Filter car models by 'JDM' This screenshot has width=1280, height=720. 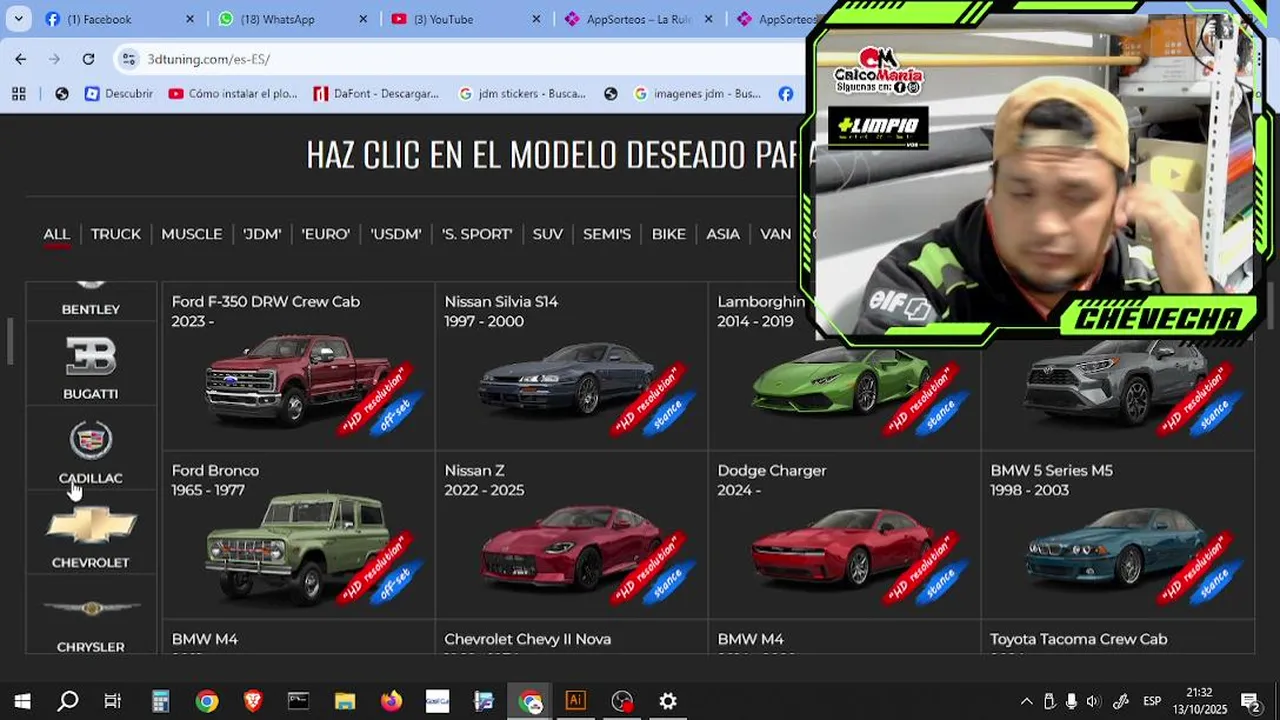[262, 234]
